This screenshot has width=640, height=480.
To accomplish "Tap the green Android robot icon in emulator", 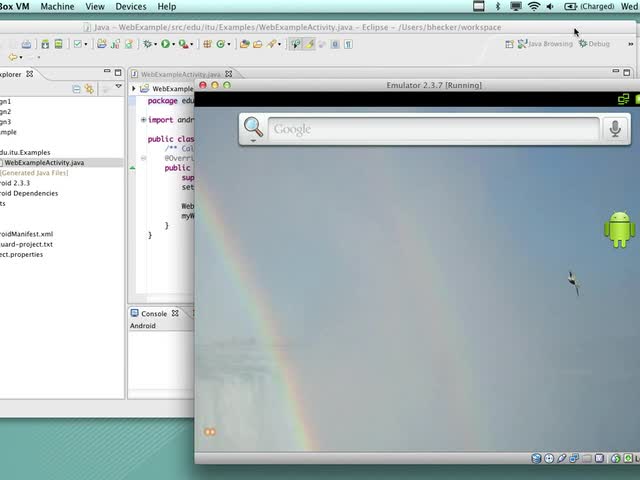I will point(620,229).
